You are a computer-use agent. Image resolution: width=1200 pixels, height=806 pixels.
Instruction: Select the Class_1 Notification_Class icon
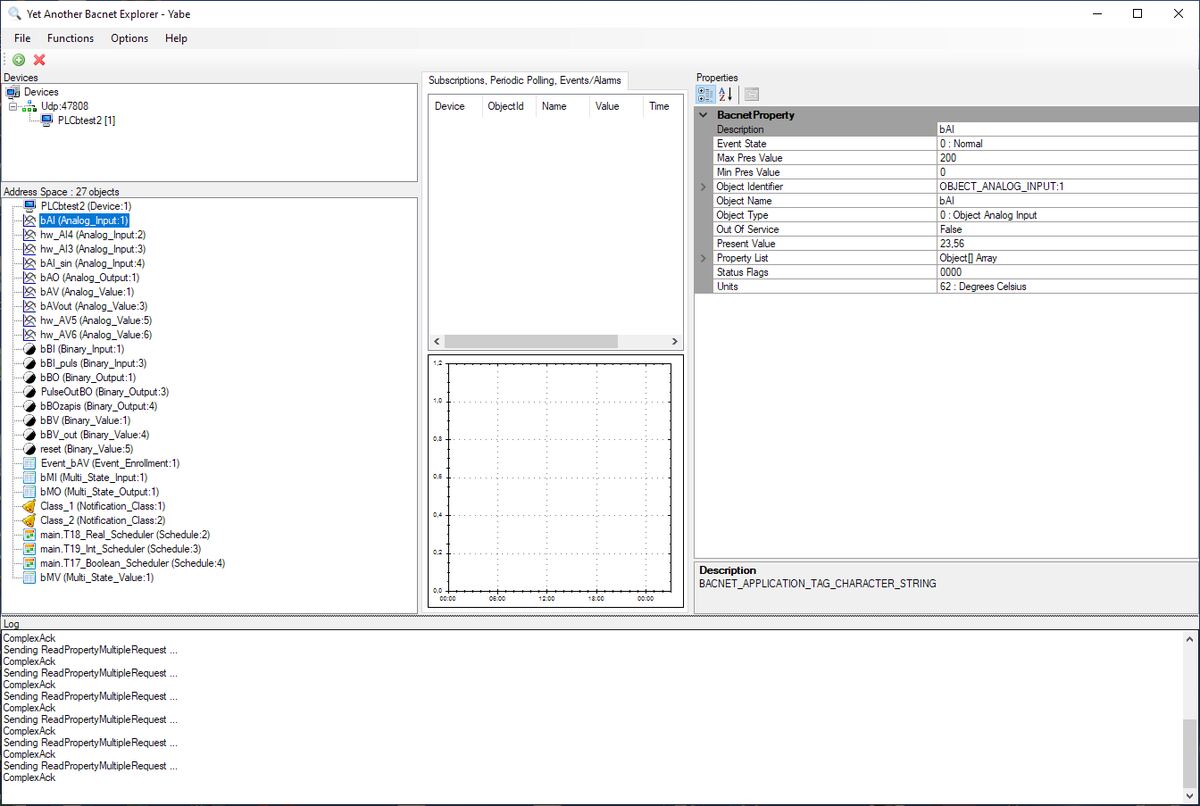click(31, 506)
